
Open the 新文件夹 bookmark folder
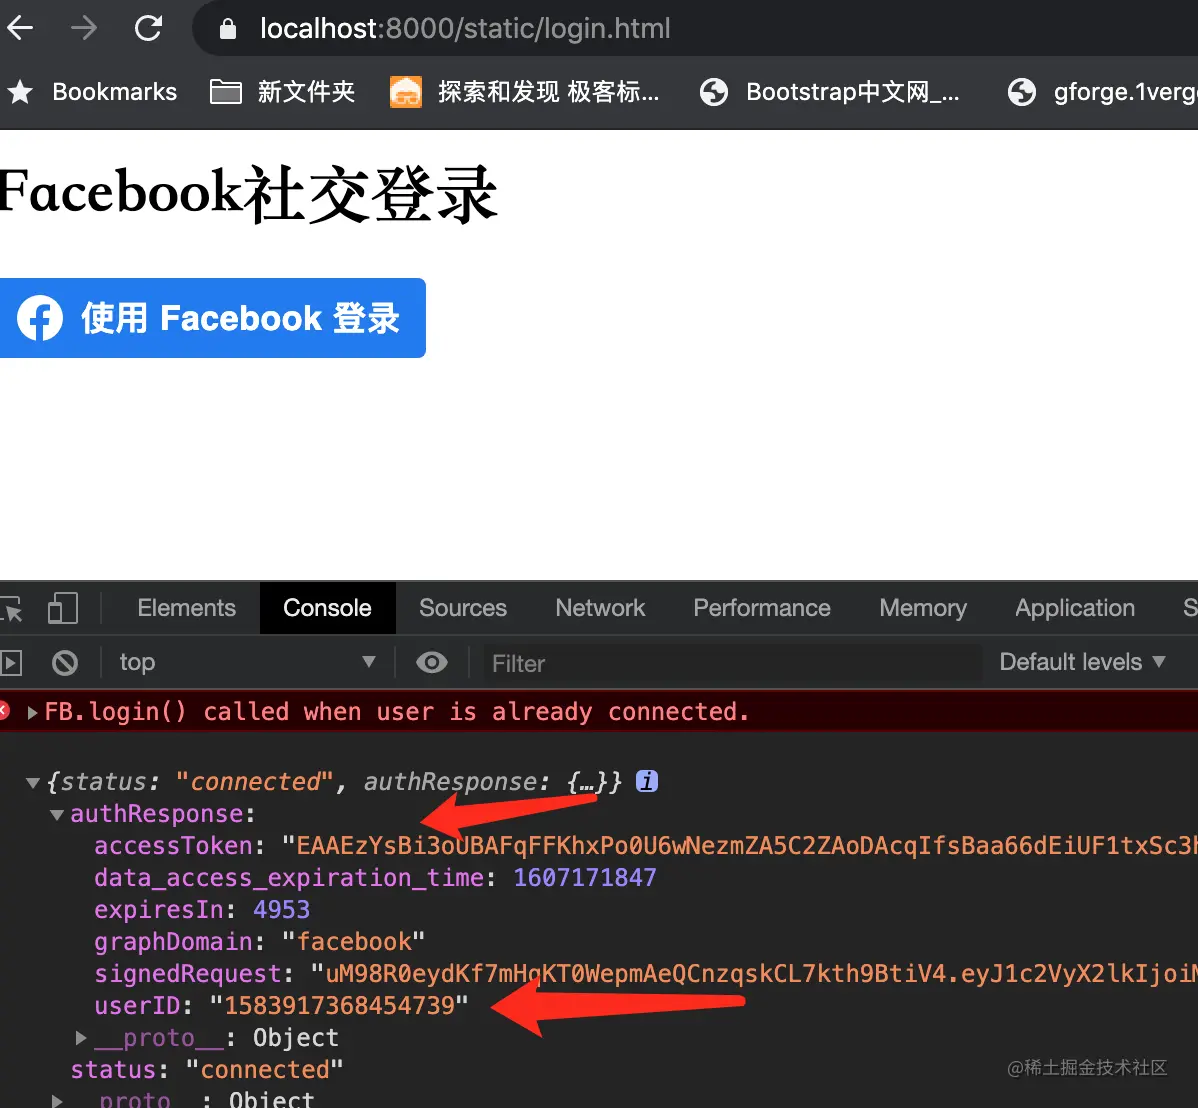(x=283, y=92)
